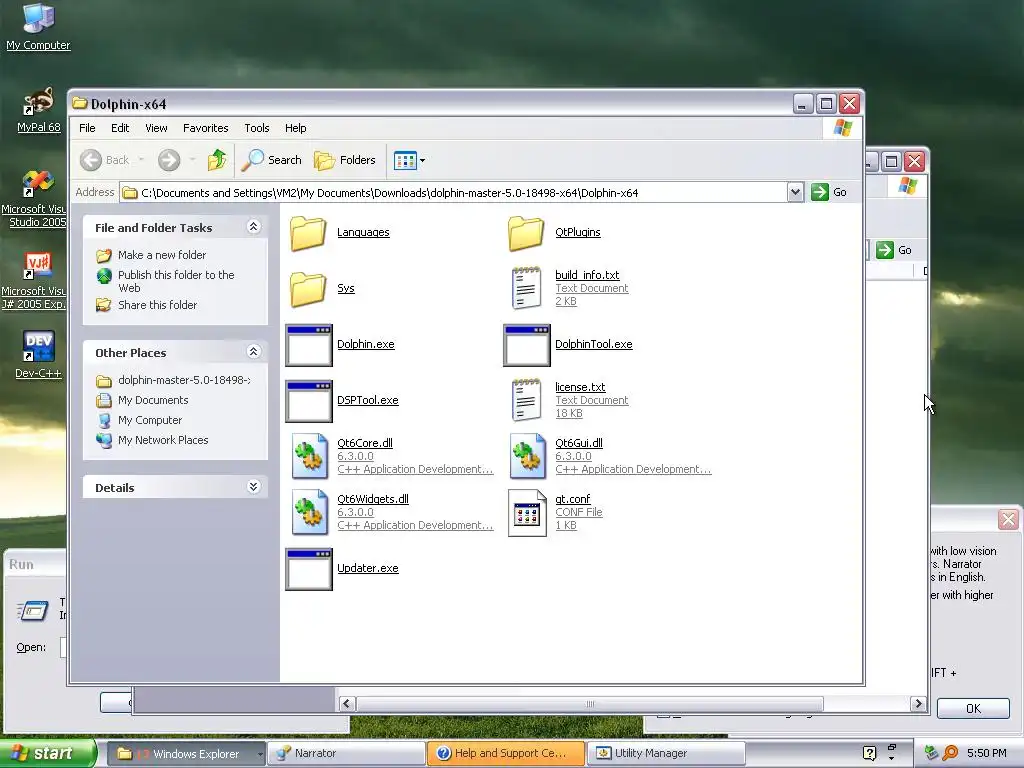Toggle the Folders pane button
Image resolution: width=1024 pixels, height=768 pixels.
pyautogui.click(x=345, y=160)
